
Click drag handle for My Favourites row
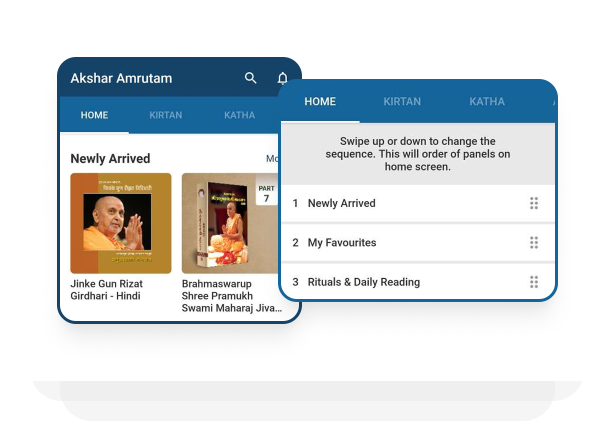pos(534,242)
